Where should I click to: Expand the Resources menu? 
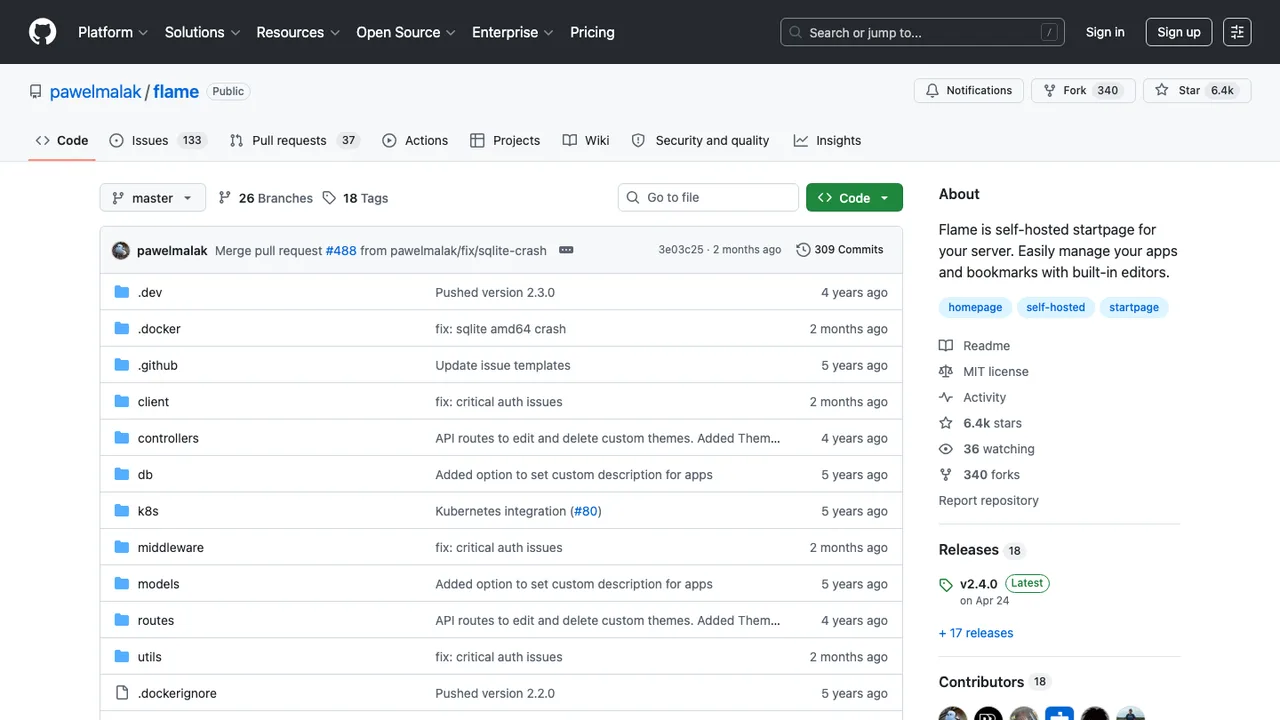click(x=298, y=32)
